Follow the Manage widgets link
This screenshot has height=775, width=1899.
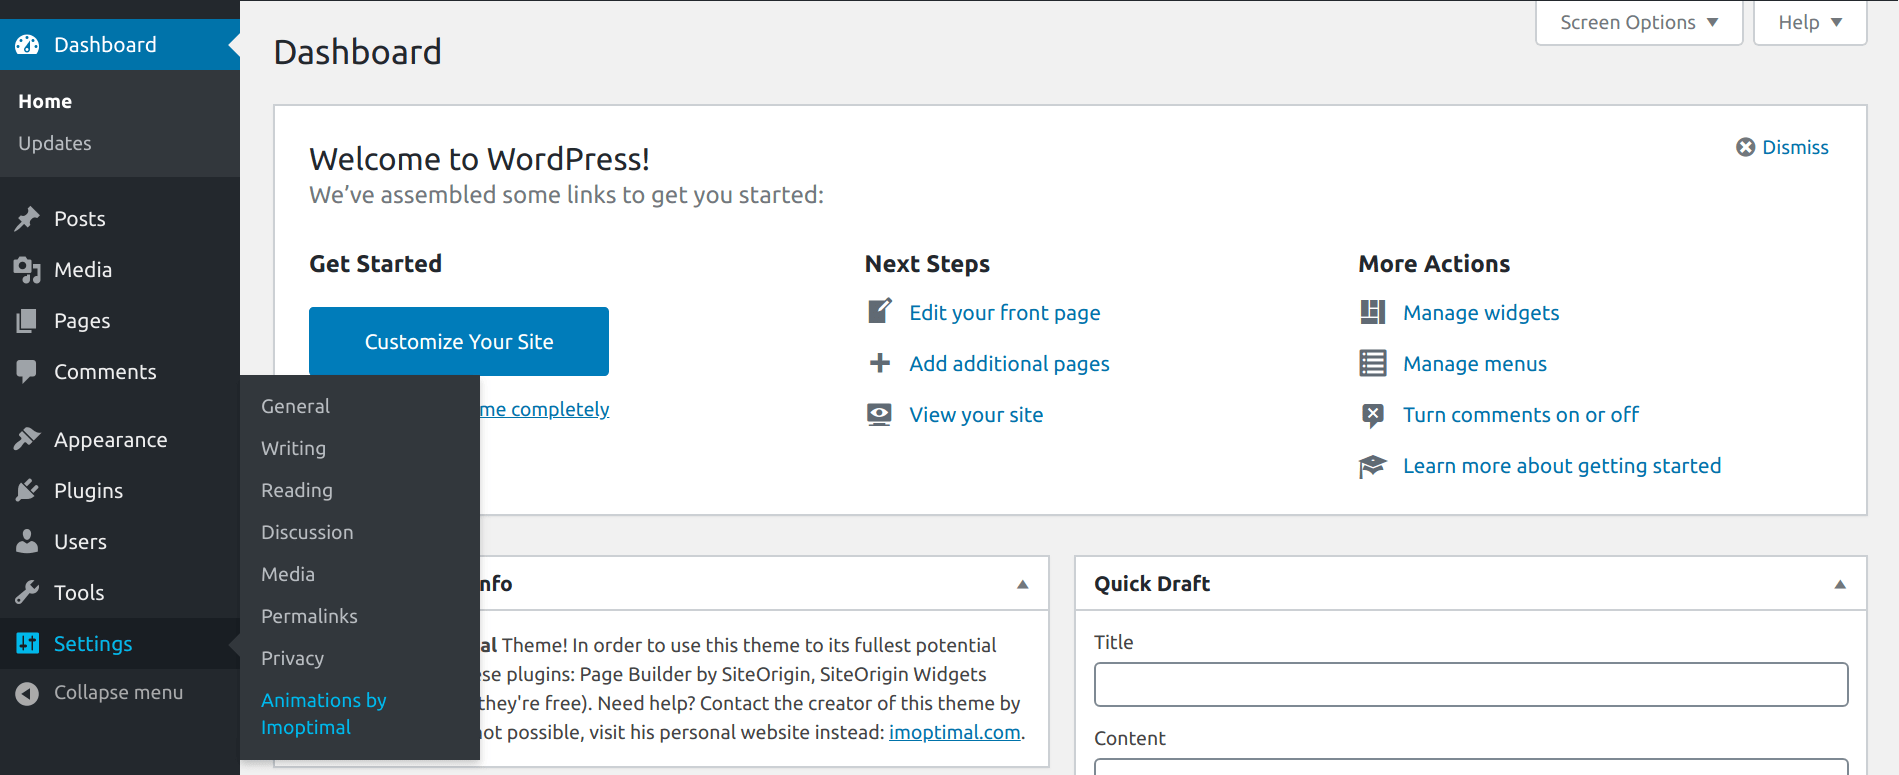click(1480, 313)
